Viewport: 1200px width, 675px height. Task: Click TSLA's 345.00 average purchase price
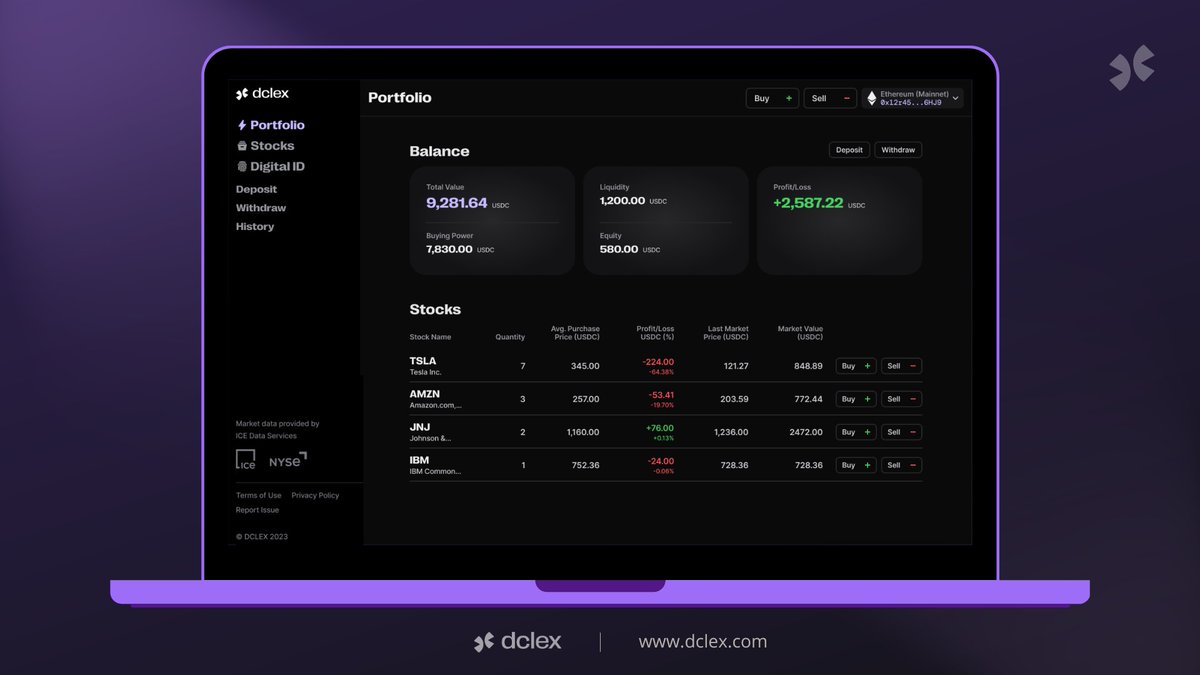(584, 366)
